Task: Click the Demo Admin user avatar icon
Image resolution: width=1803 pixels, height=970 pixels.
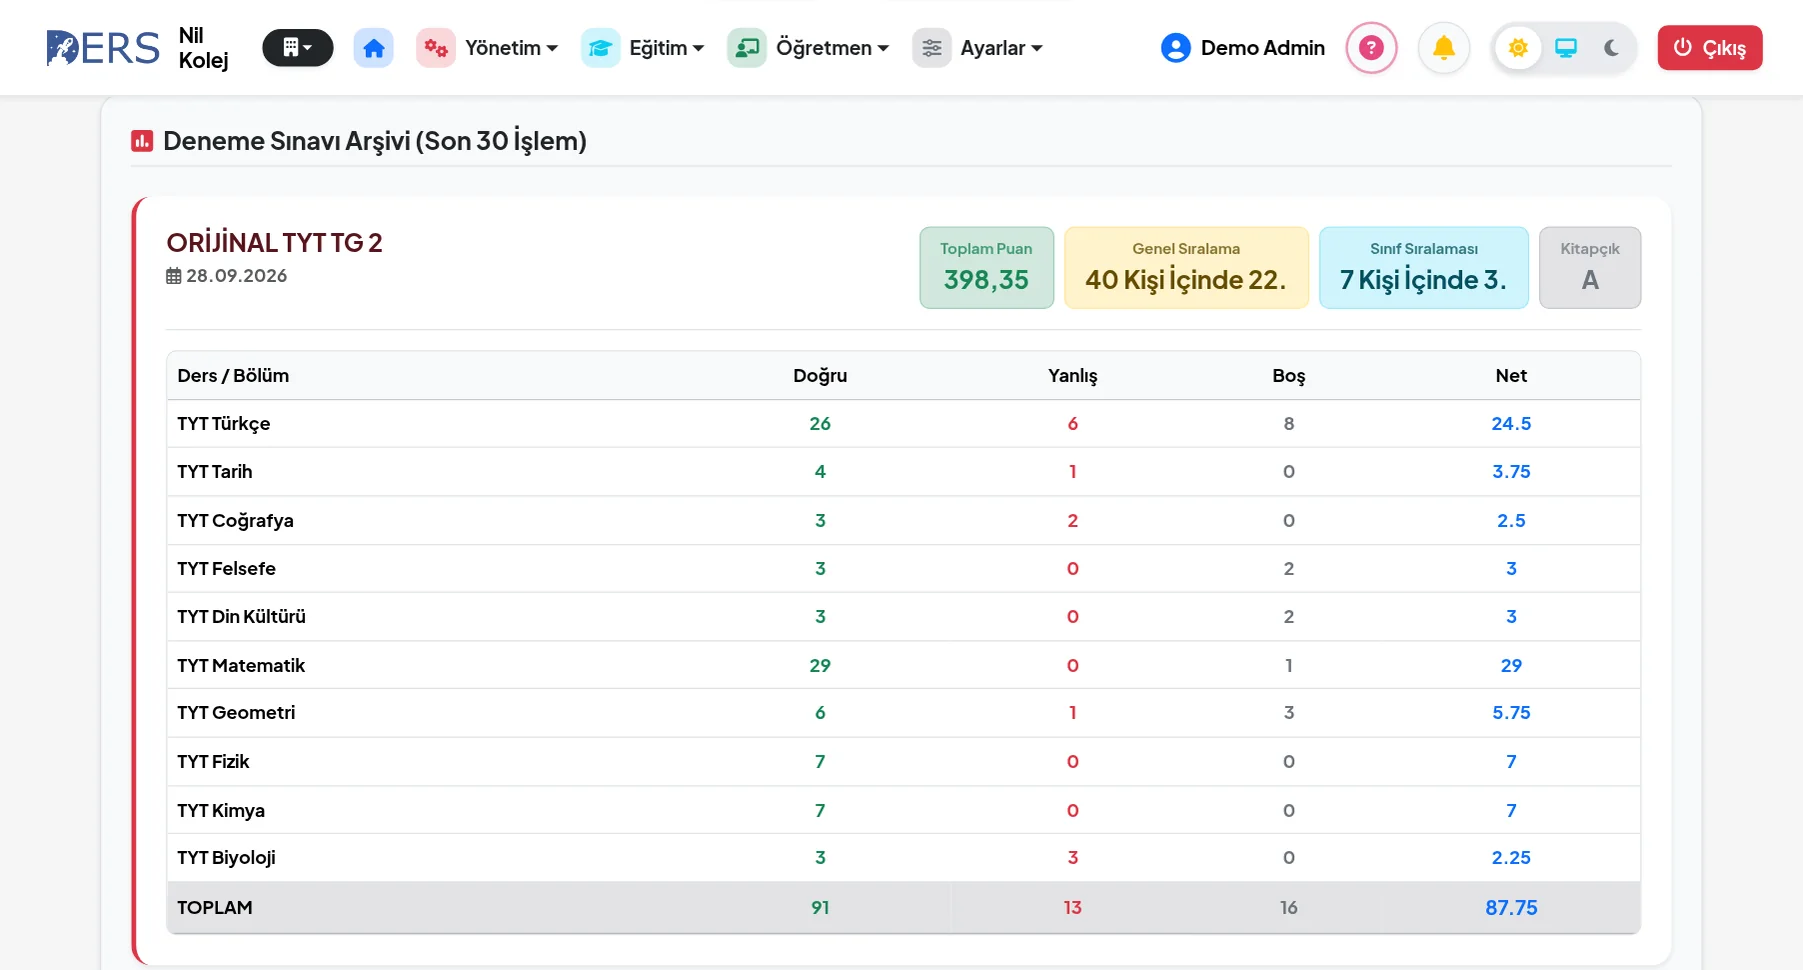Action: 1176,48
